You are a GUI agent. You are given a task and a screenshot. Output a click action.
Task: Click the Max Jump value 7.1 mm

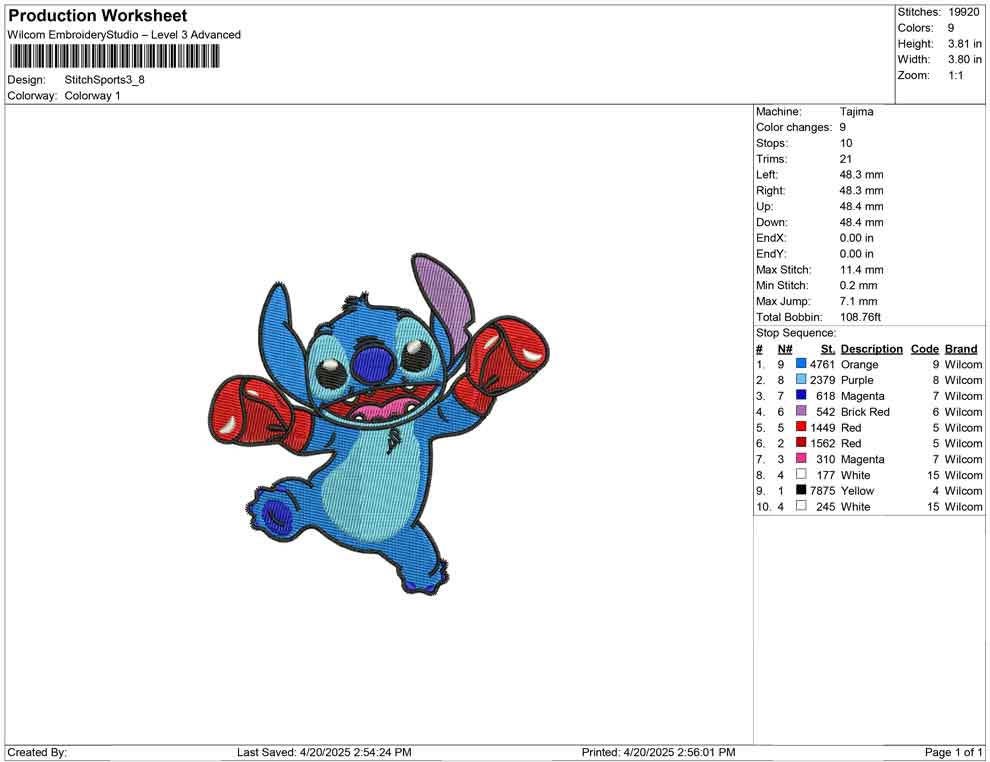click(x=858, y=301)
